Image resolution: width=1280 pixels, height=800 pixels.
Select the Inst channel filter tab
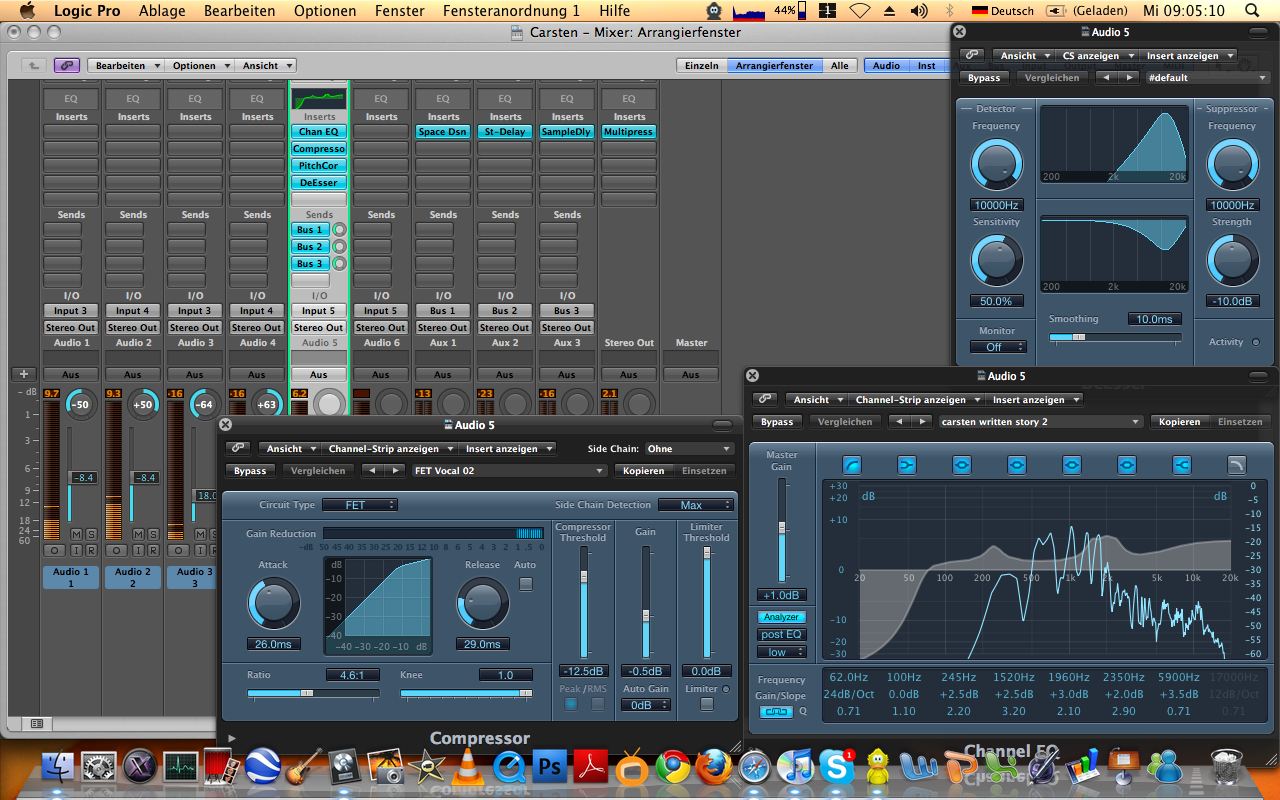pyautogui.click(x=926, y=65)
